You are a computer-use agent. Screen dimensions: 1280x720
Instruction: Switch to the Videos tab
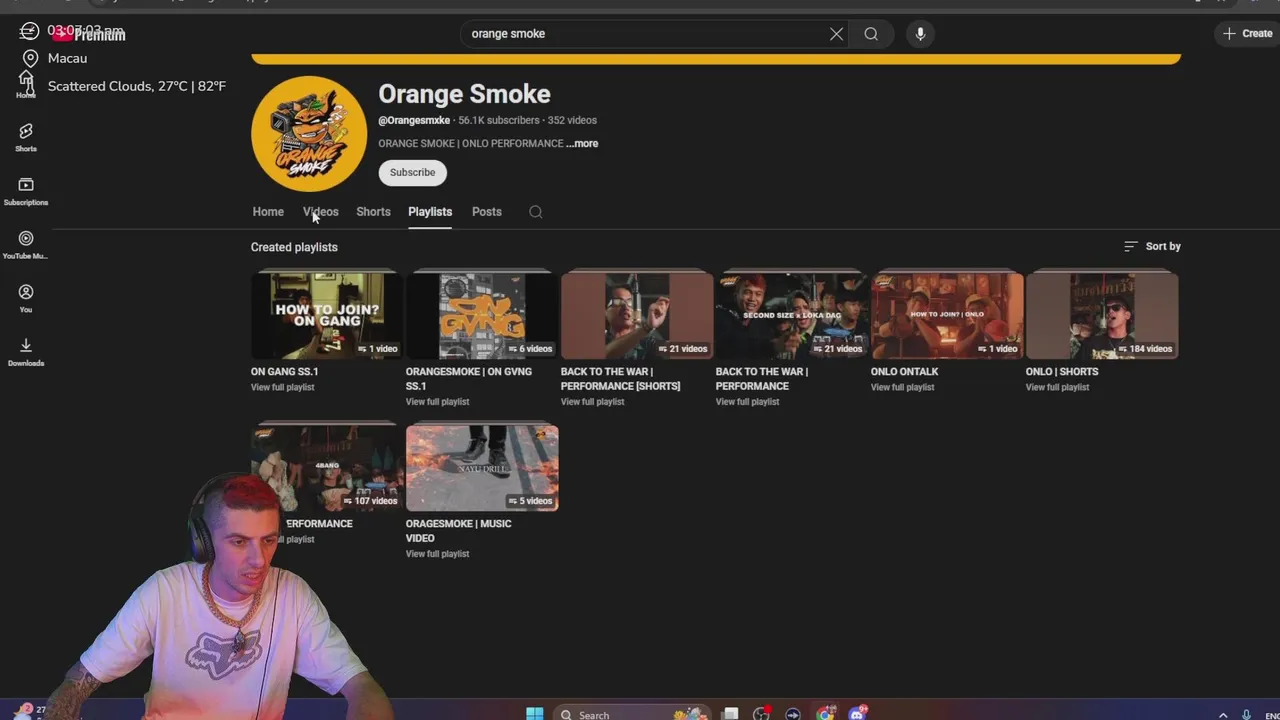[x=321, y=212]
